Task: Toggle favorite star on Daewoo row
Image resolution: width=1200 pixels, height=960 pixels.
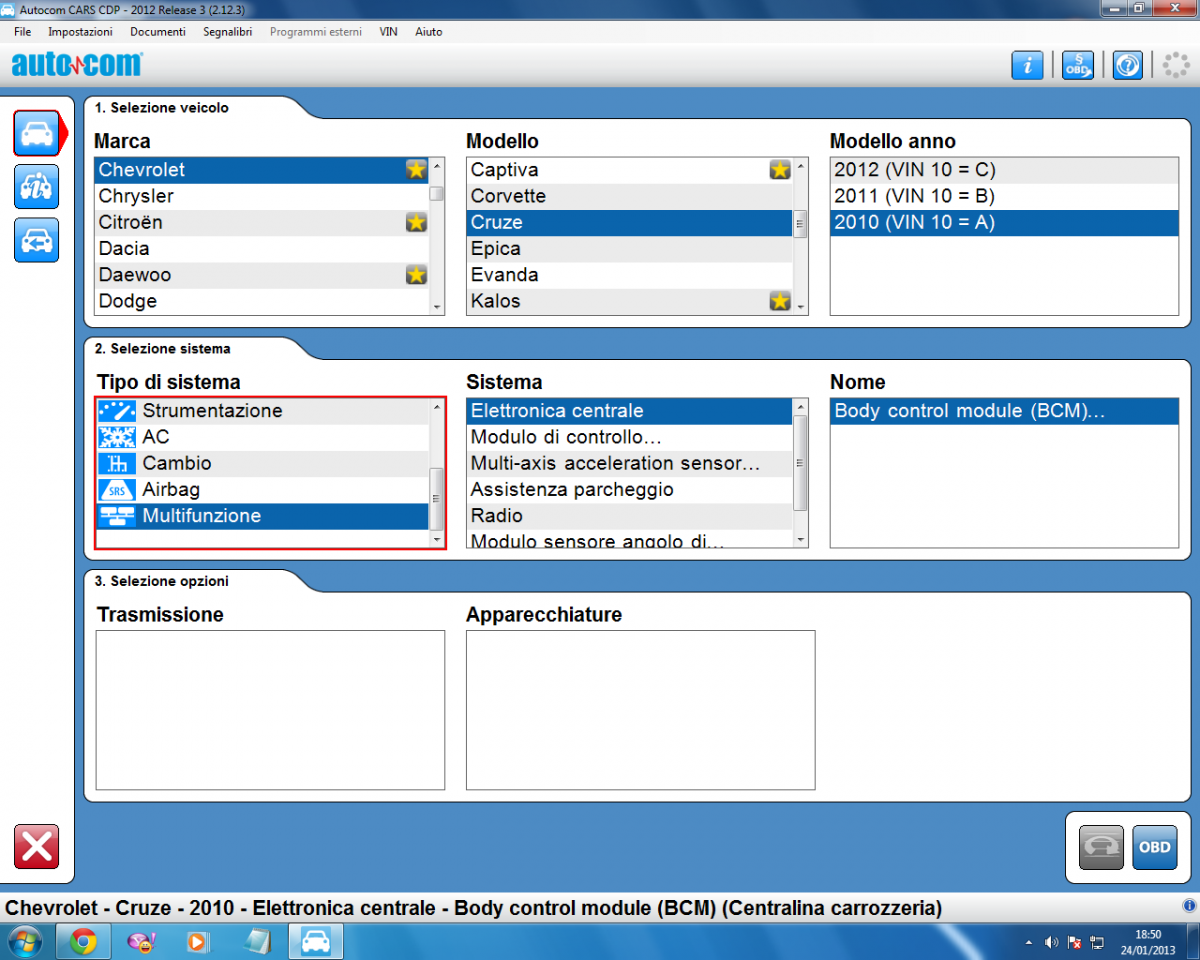Action: coord(416,274)
